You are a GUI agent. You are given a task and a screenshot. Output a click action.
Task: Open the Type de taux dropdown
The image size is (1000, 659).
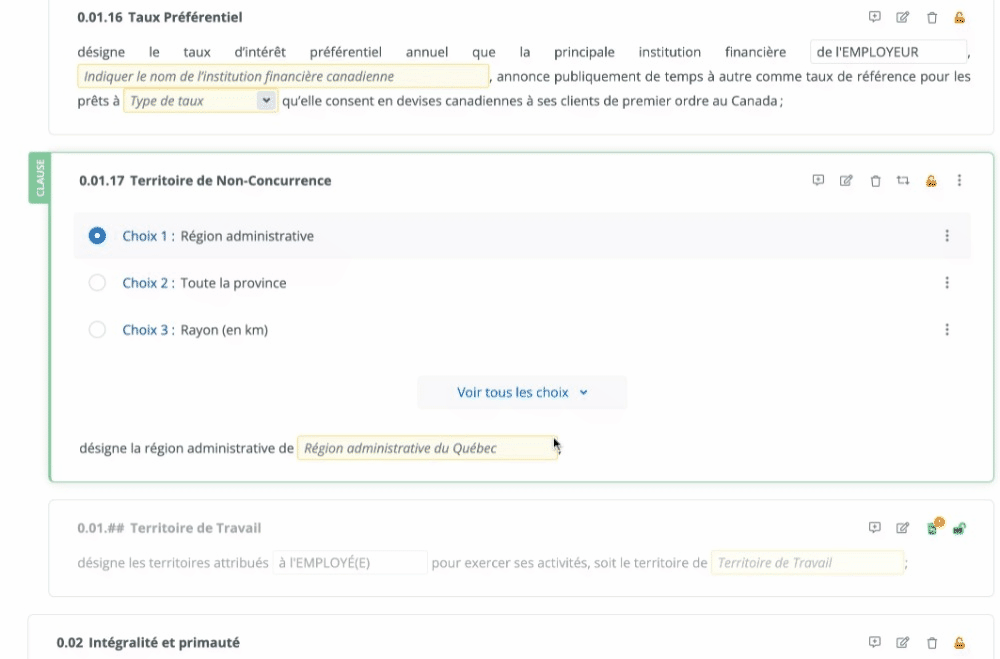point(200,101)
